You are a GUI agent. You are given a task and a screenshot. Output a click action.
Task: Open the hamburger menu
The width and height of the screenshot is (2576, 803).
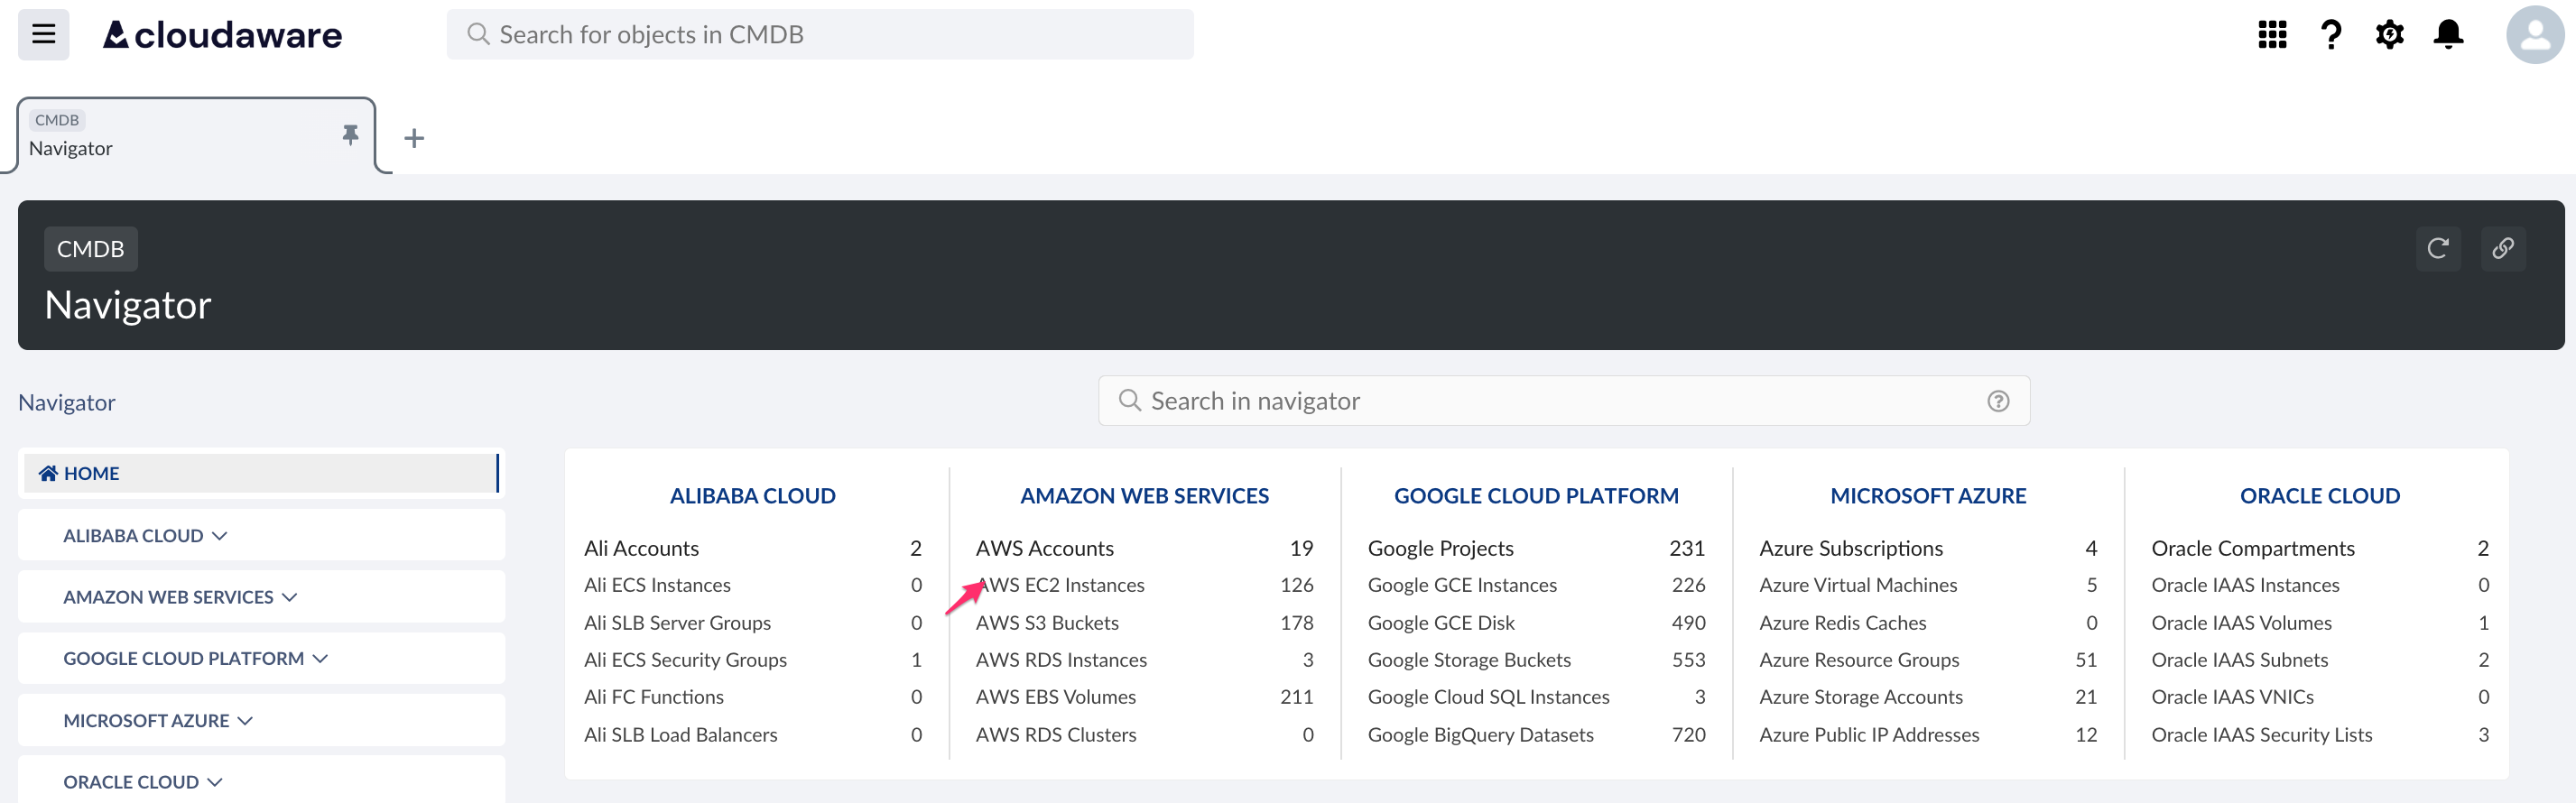(x=43, y=35)
